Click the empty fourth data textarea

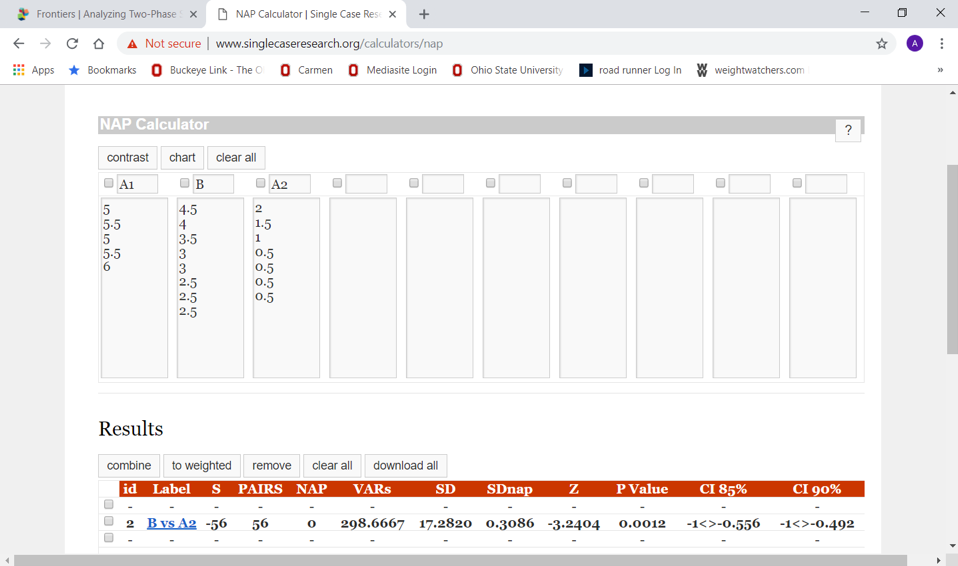[363, 287]
